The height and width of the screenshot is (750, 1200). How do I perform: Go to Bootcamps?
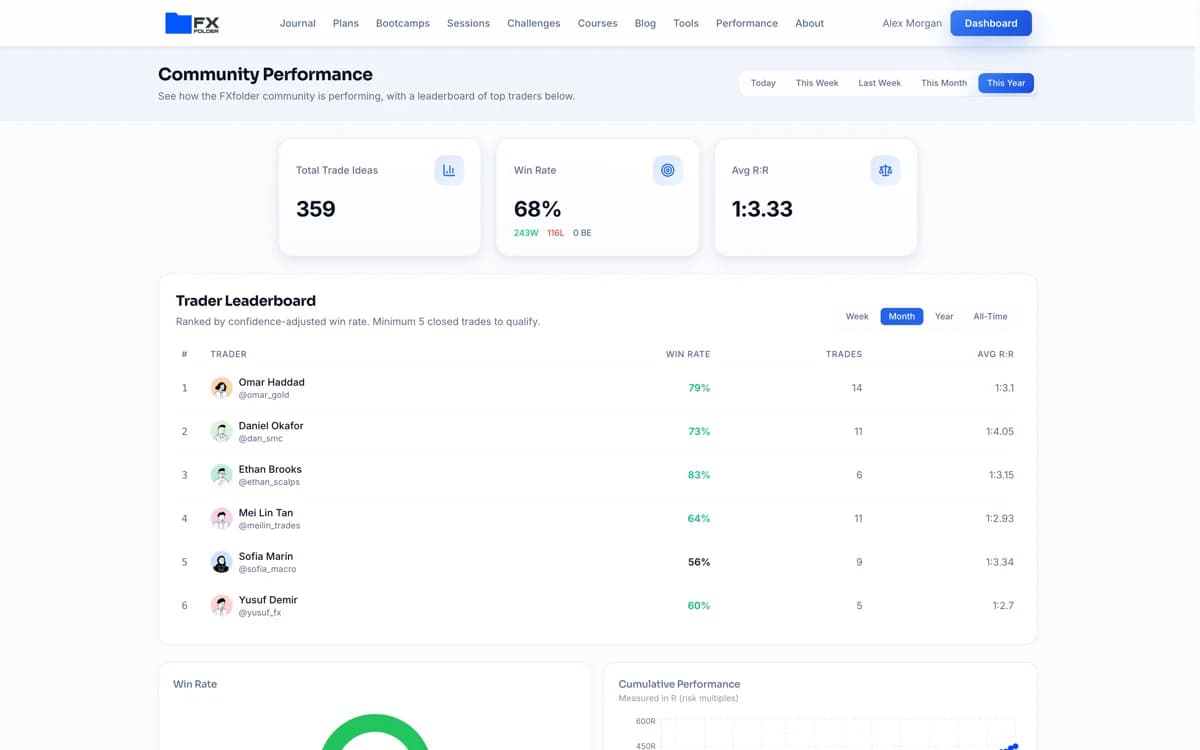coord(403,23)
